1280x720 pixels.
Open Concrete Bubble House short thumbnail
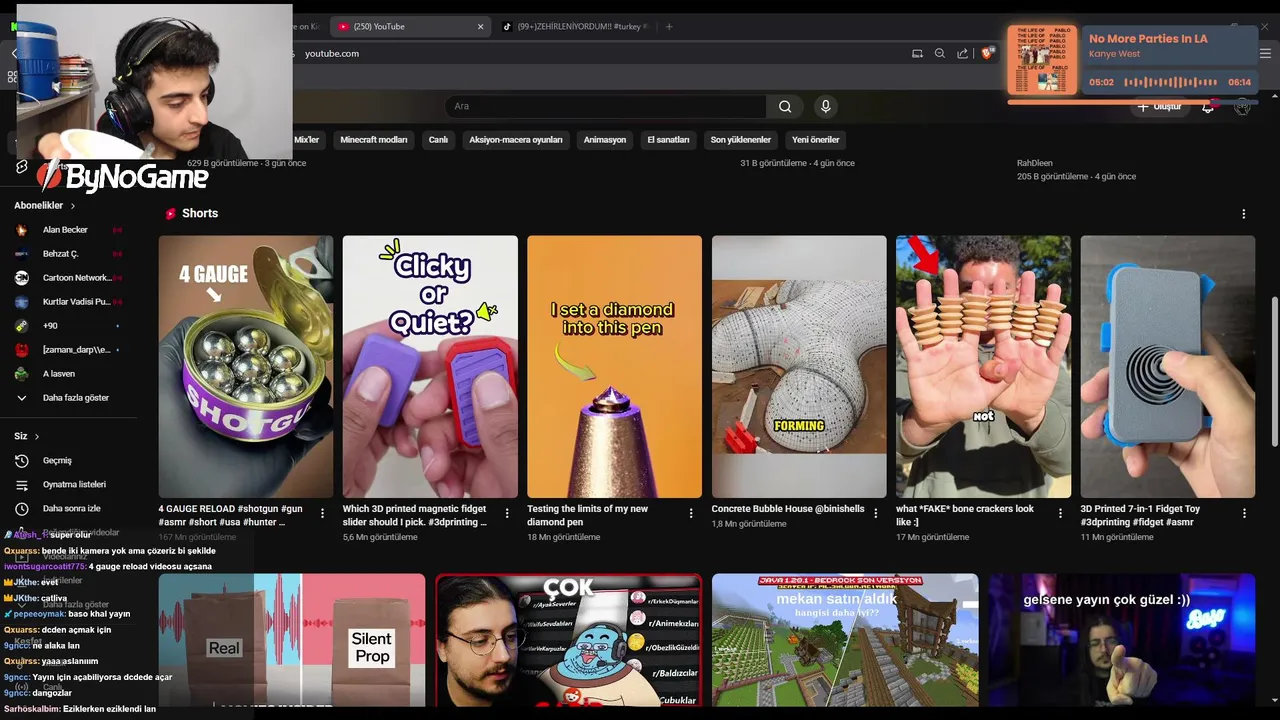click(x=799, y=367)
